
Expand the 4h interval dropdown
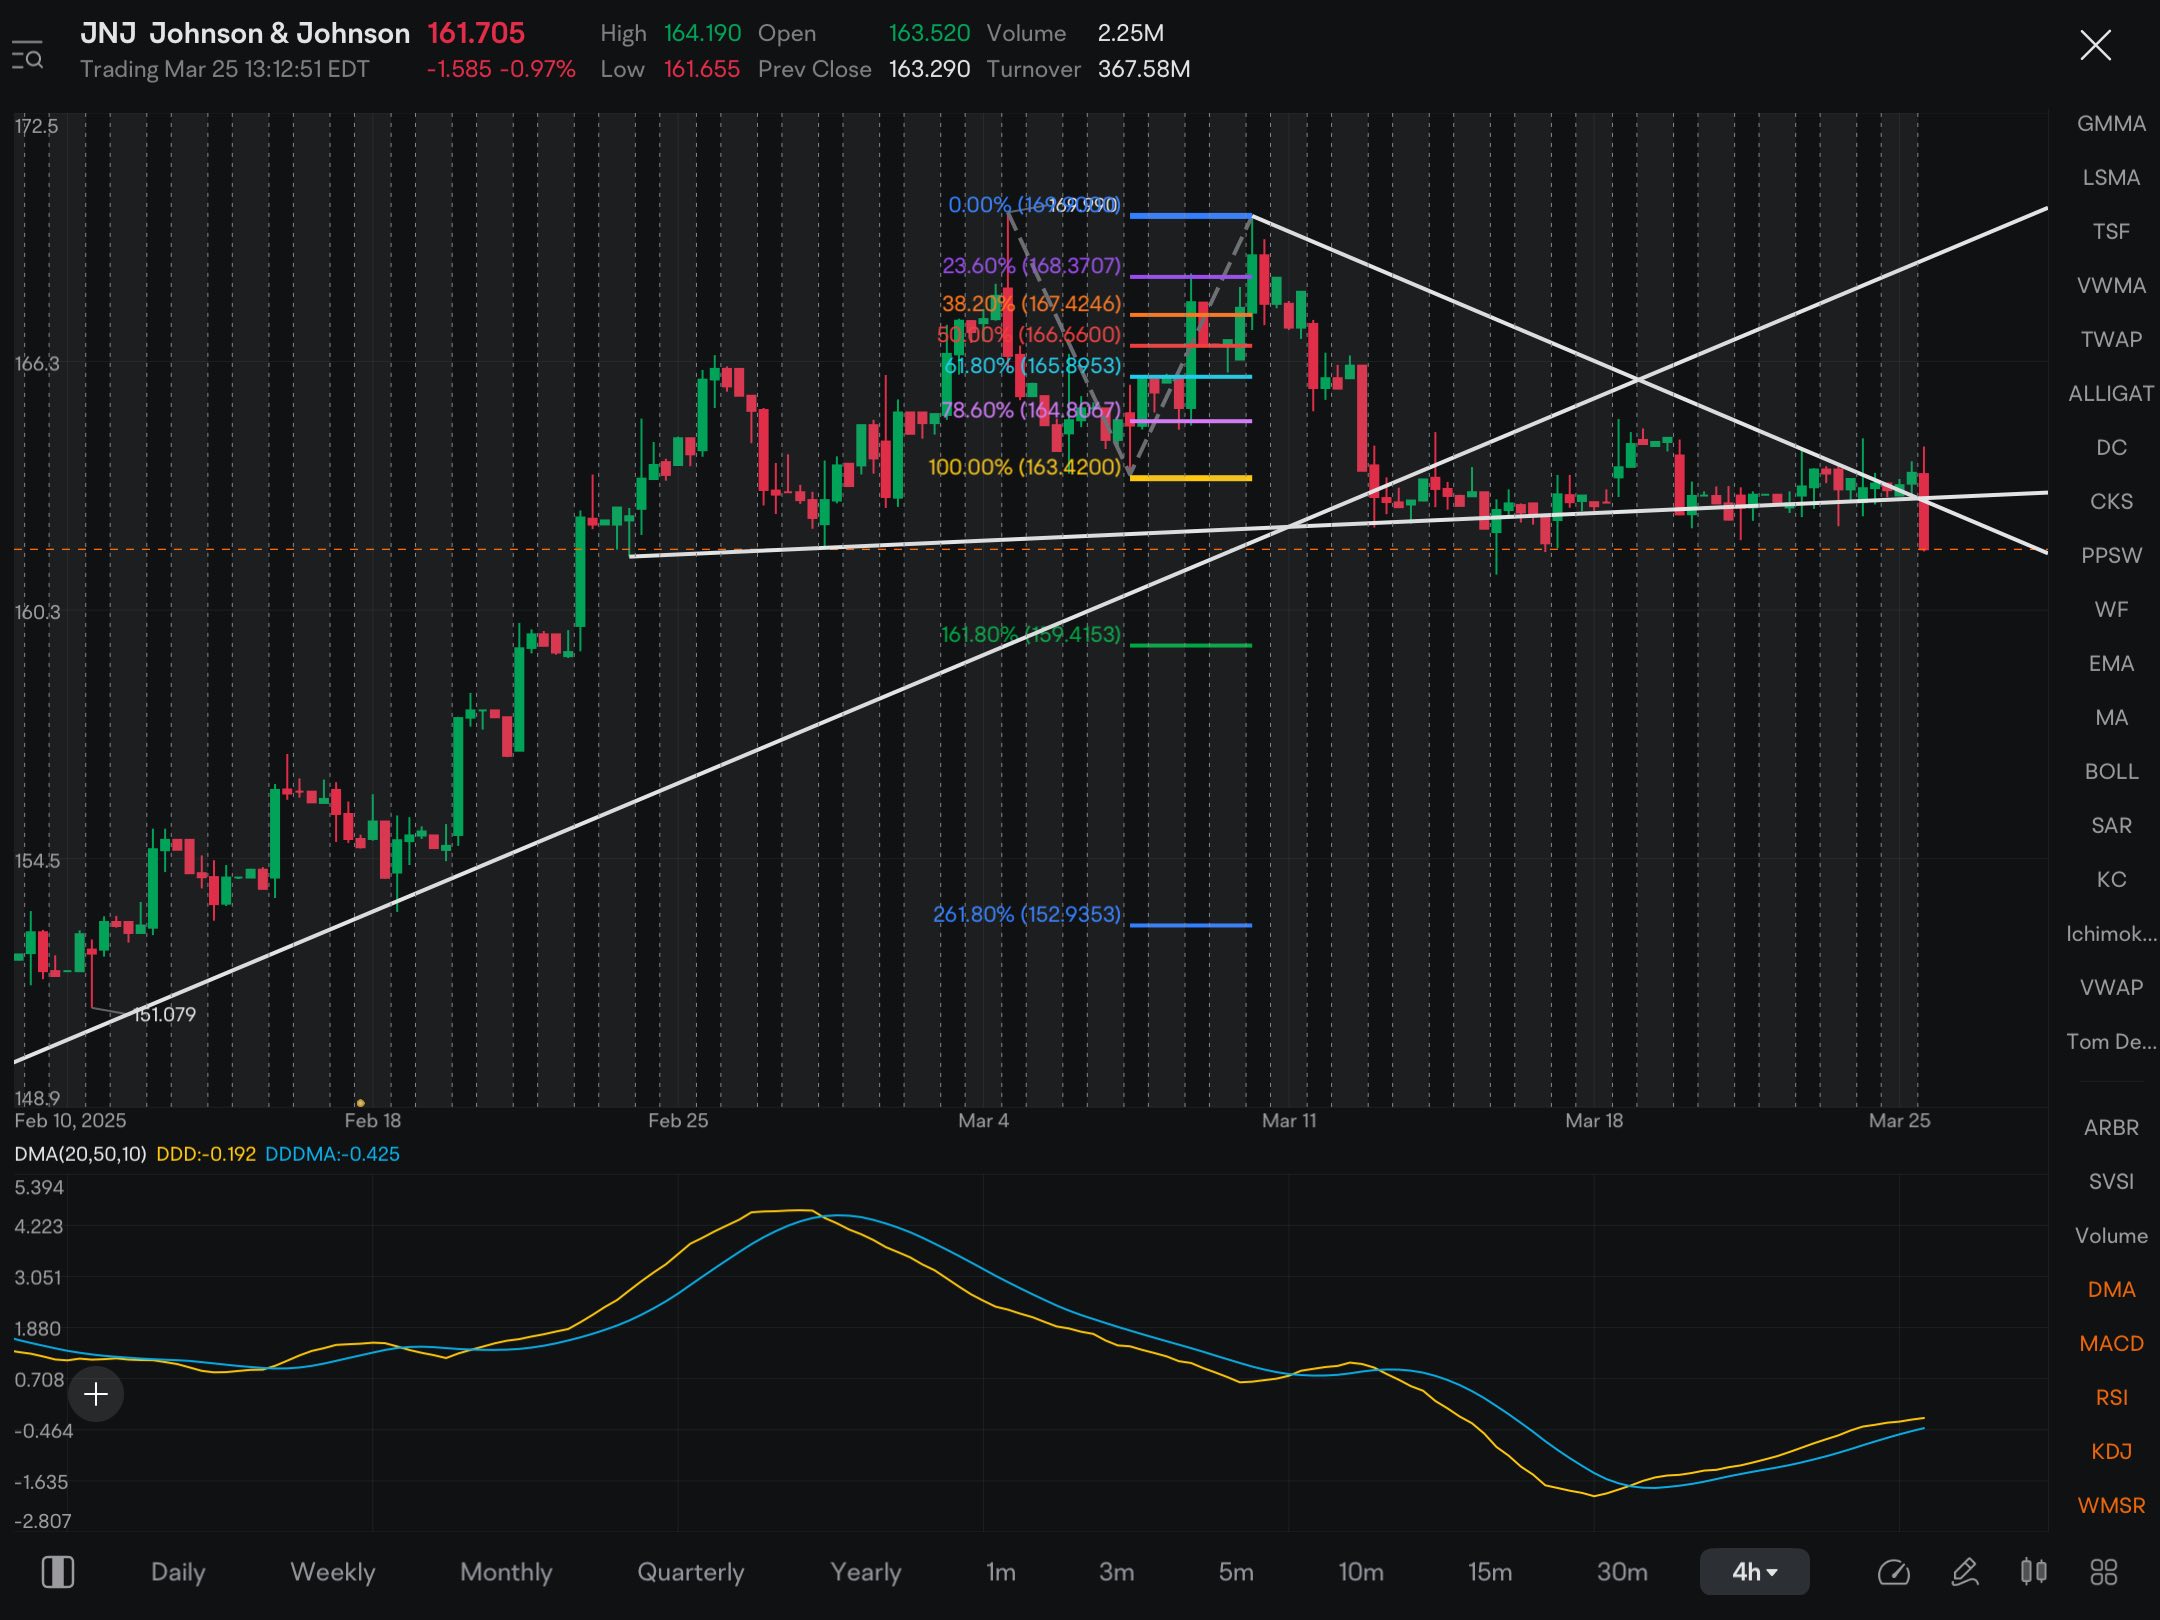click(x=1754, y=1572)
